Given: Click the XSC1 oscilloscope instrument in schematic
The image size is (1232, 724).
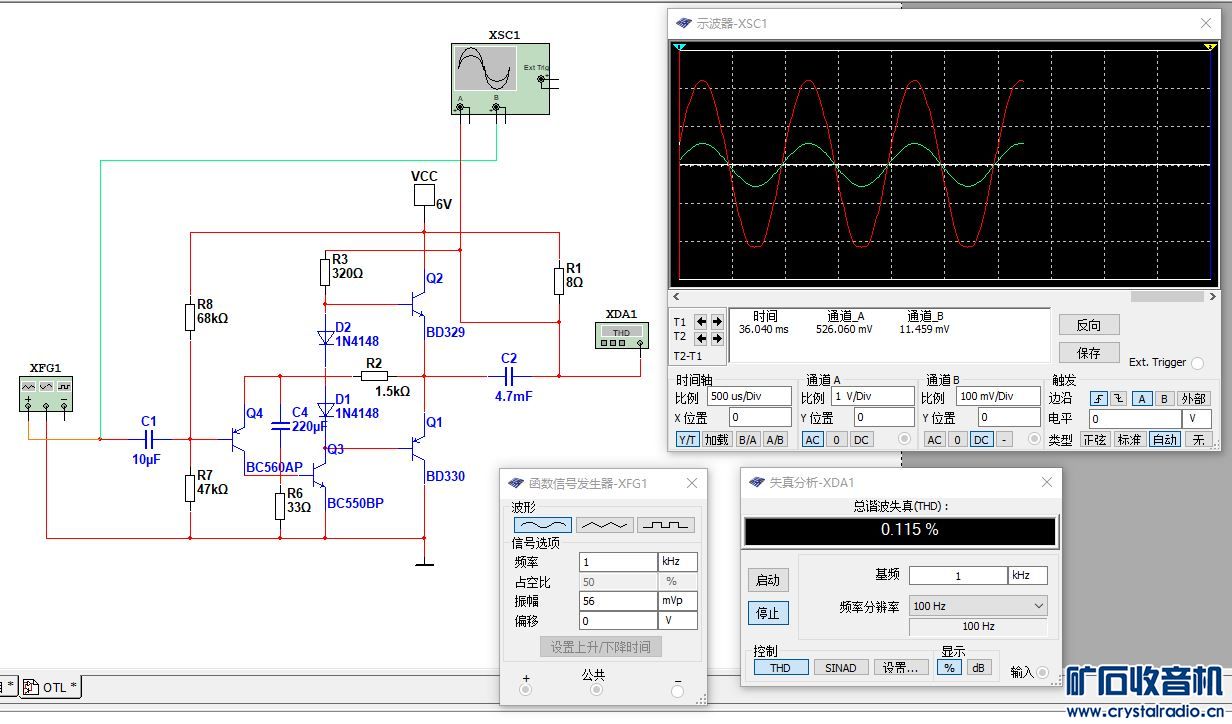Looking at the screenshot, I should click(499, 78).
